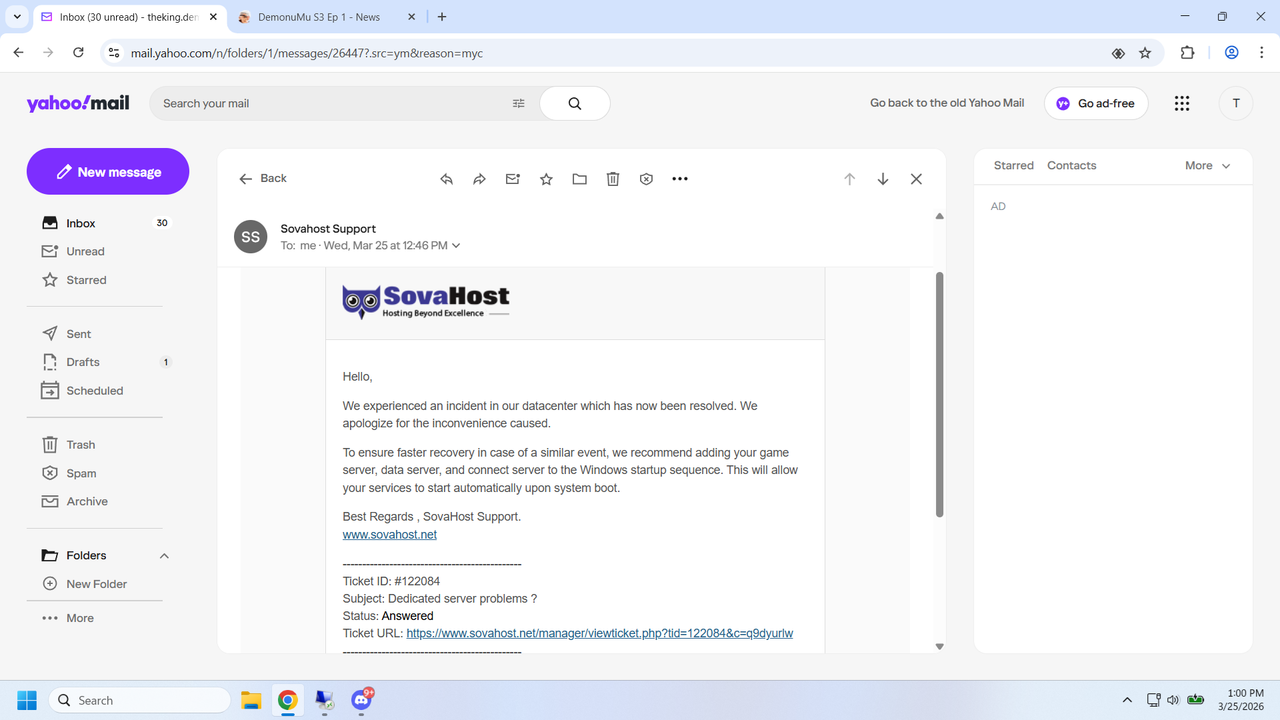Click the Windows taskbar Search box
Viewport: 1280px width, 720px height.
(x=139, y=700)
